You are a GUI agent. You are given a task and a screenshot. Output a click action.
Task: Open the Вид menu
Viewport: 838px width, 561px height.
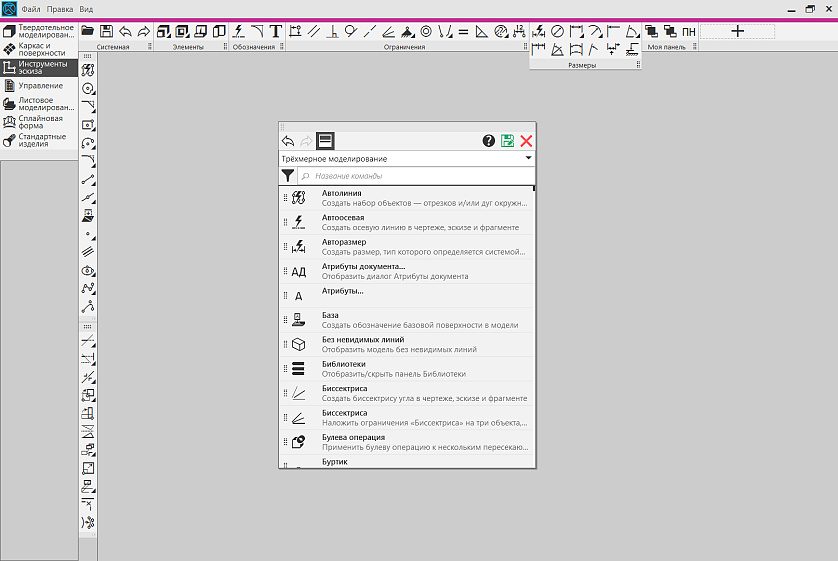click(86, 9)
